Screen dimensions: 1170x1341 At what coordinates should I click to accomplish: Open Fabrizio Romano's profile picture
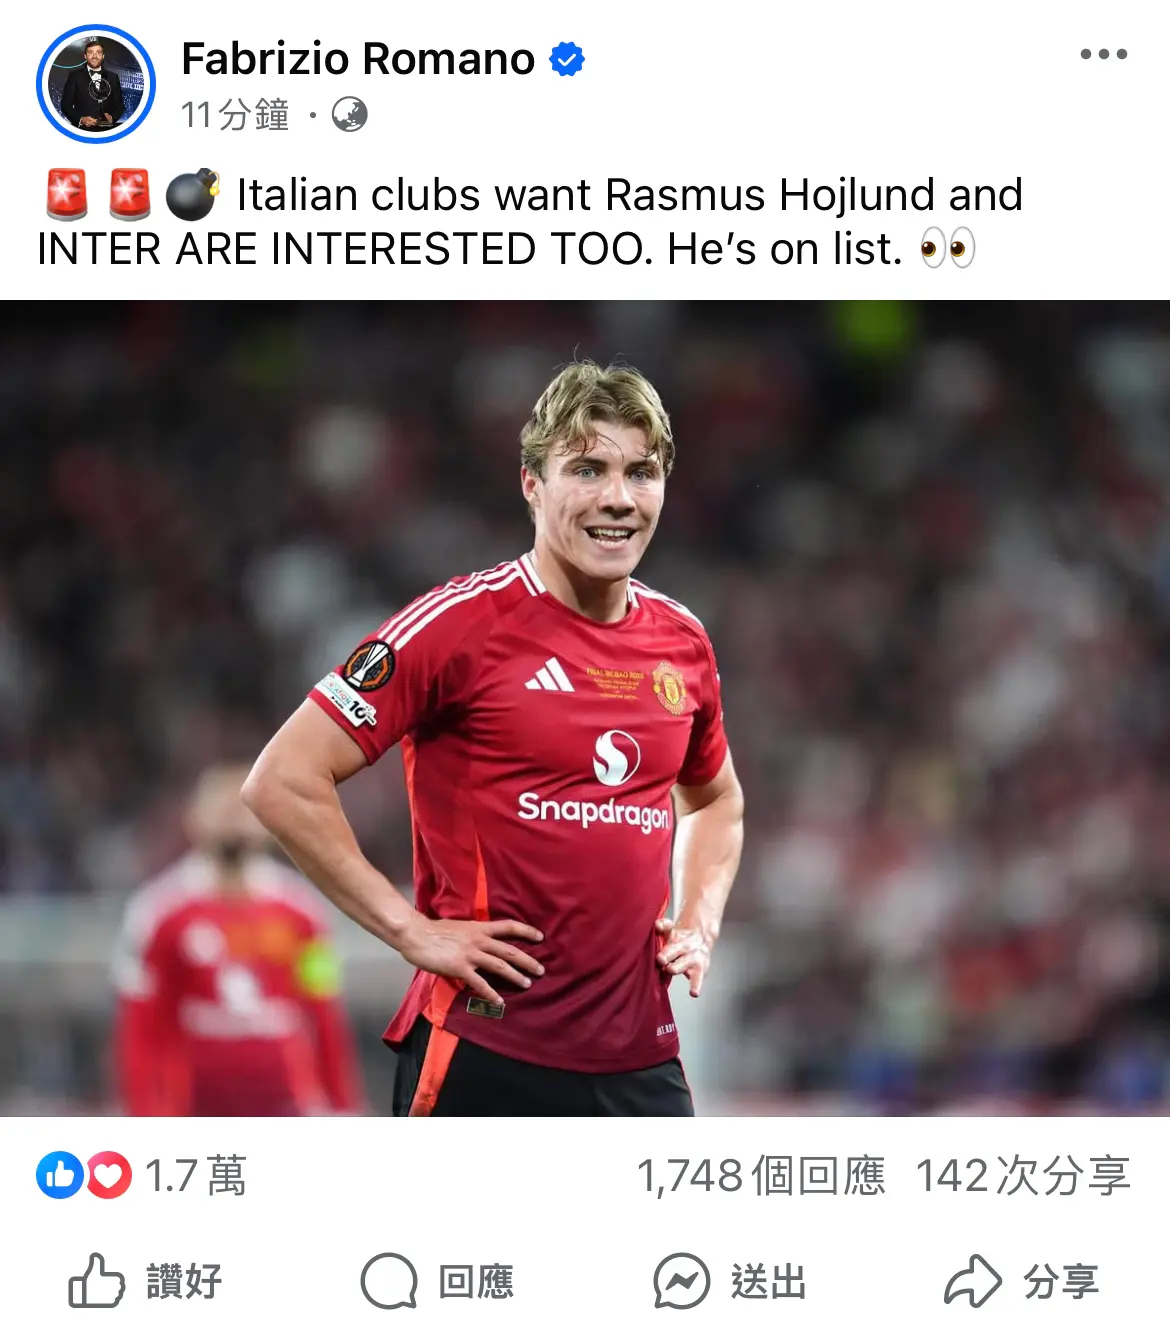pos(96,84)
